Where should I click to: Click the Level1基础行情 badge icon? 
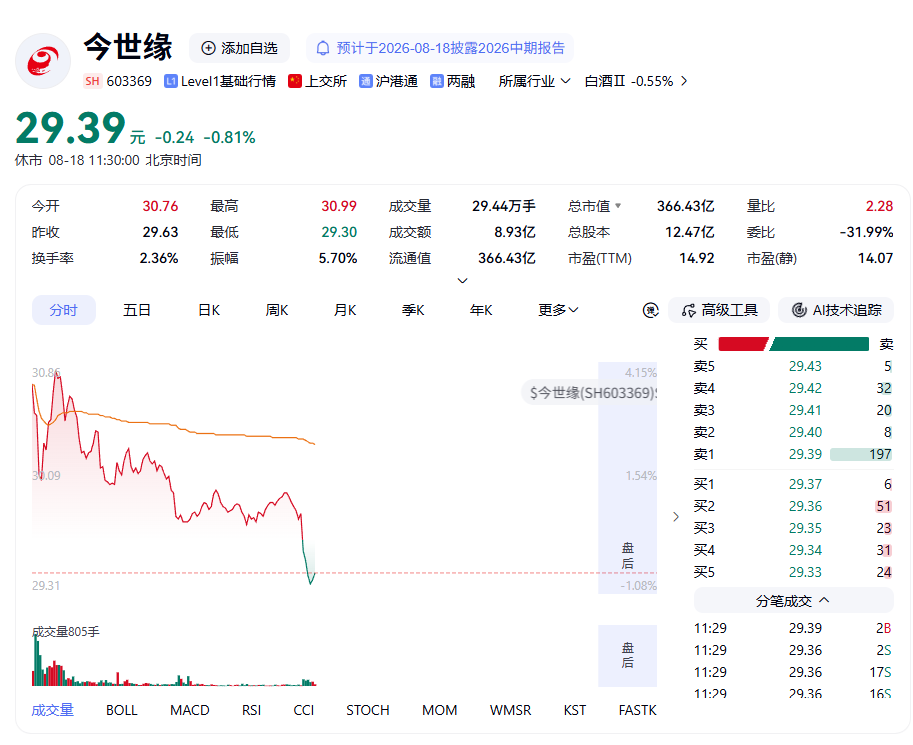[x=171, y=82]
